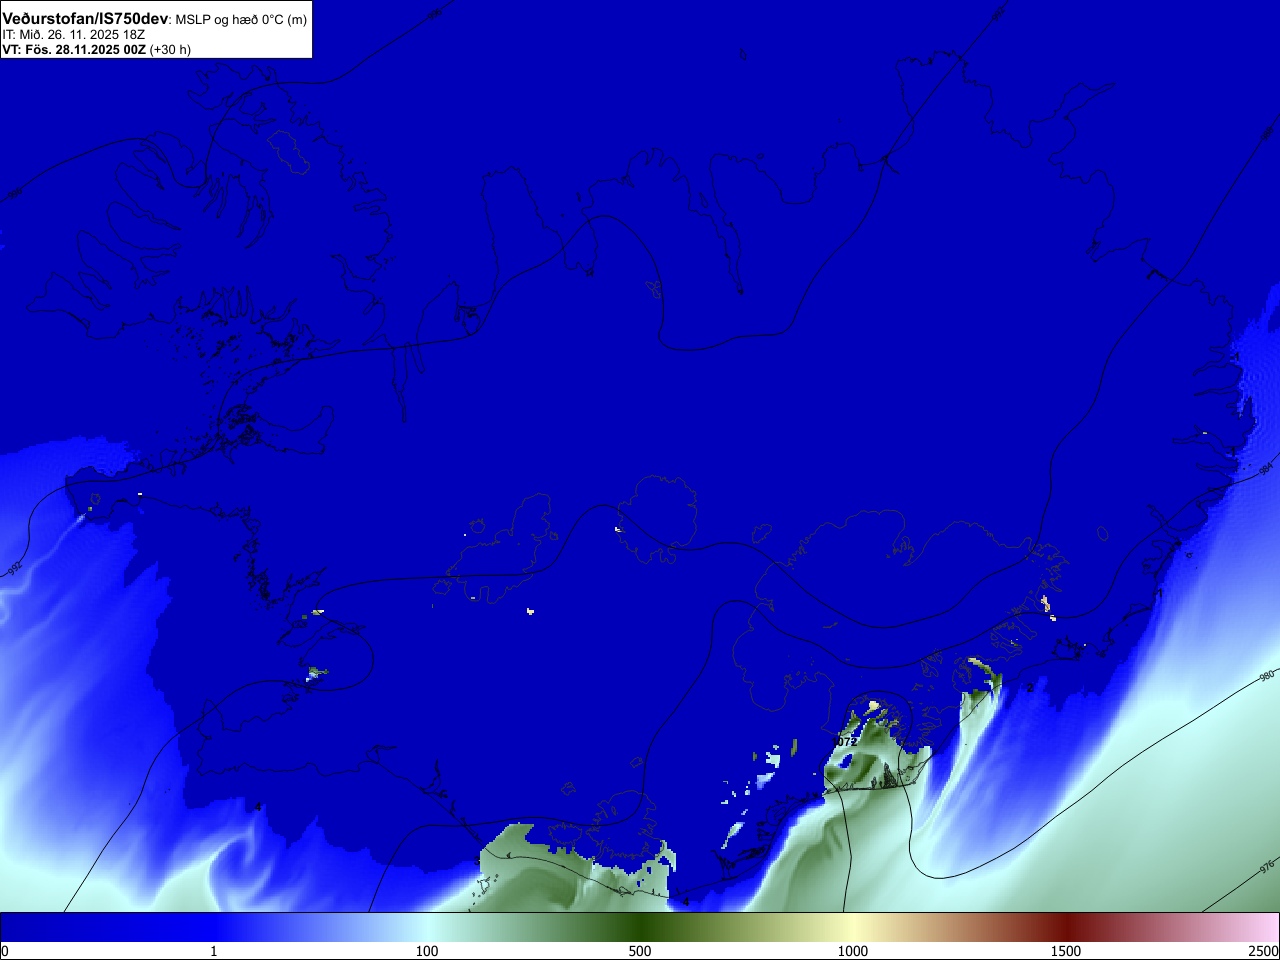Click the 0 label on the color scale
The height and width of the screenshot is (960, 1280).
click(4, 951)
